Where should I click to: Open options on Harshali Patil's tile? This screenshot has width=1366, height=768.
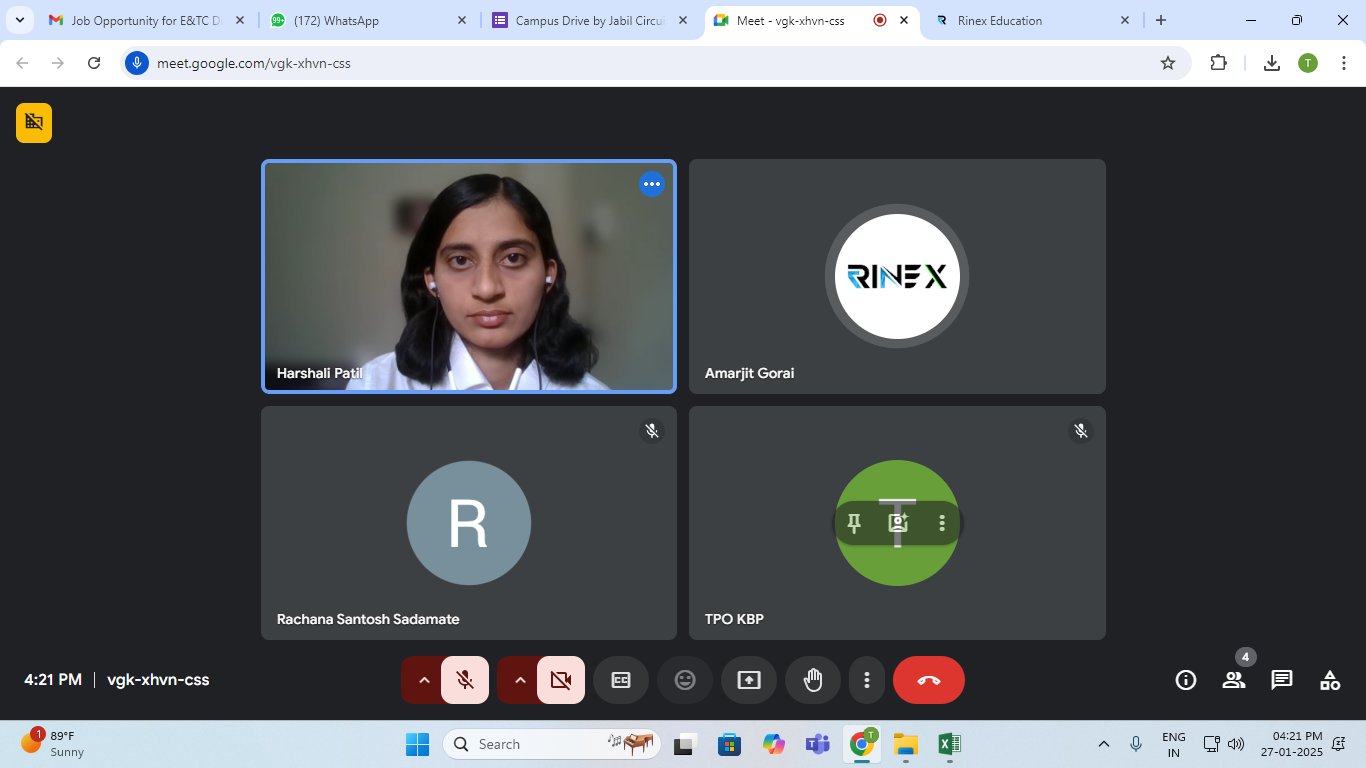click(652, 184)
